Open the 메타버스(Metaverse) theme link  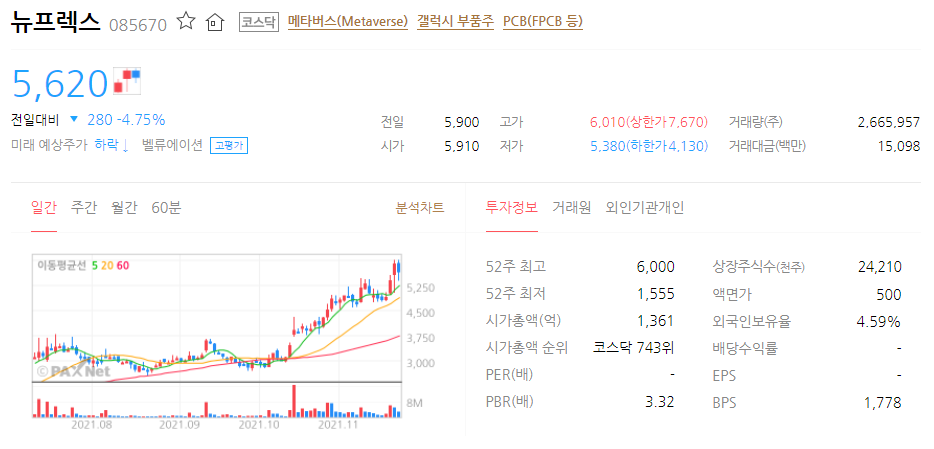[348, 22]
